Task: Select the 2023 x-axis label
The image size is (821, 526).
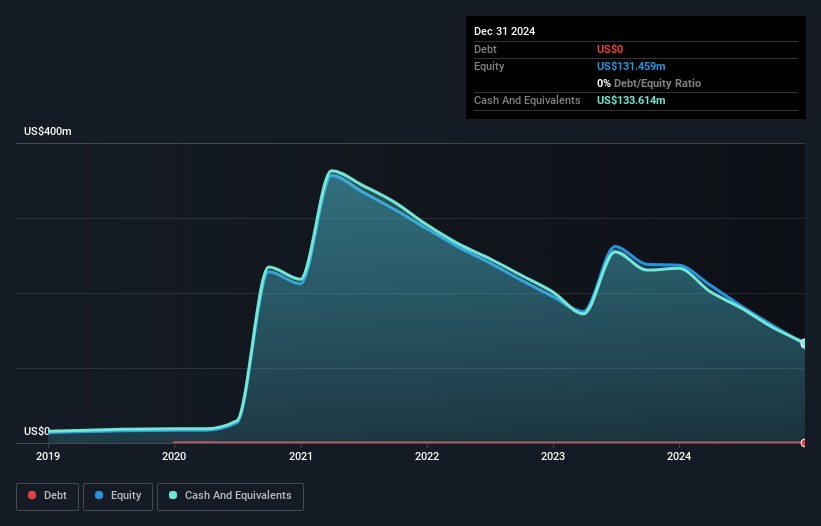Action: [x=553, y=457]
